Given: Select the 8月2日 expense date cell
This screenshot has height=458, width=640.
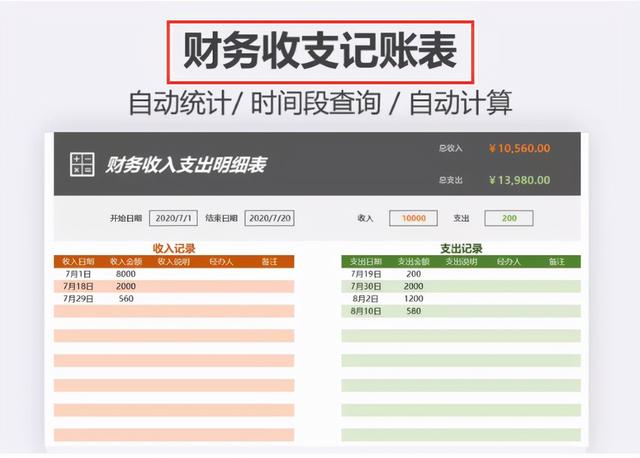Looking at the screenshot, I should pos(366,299).
